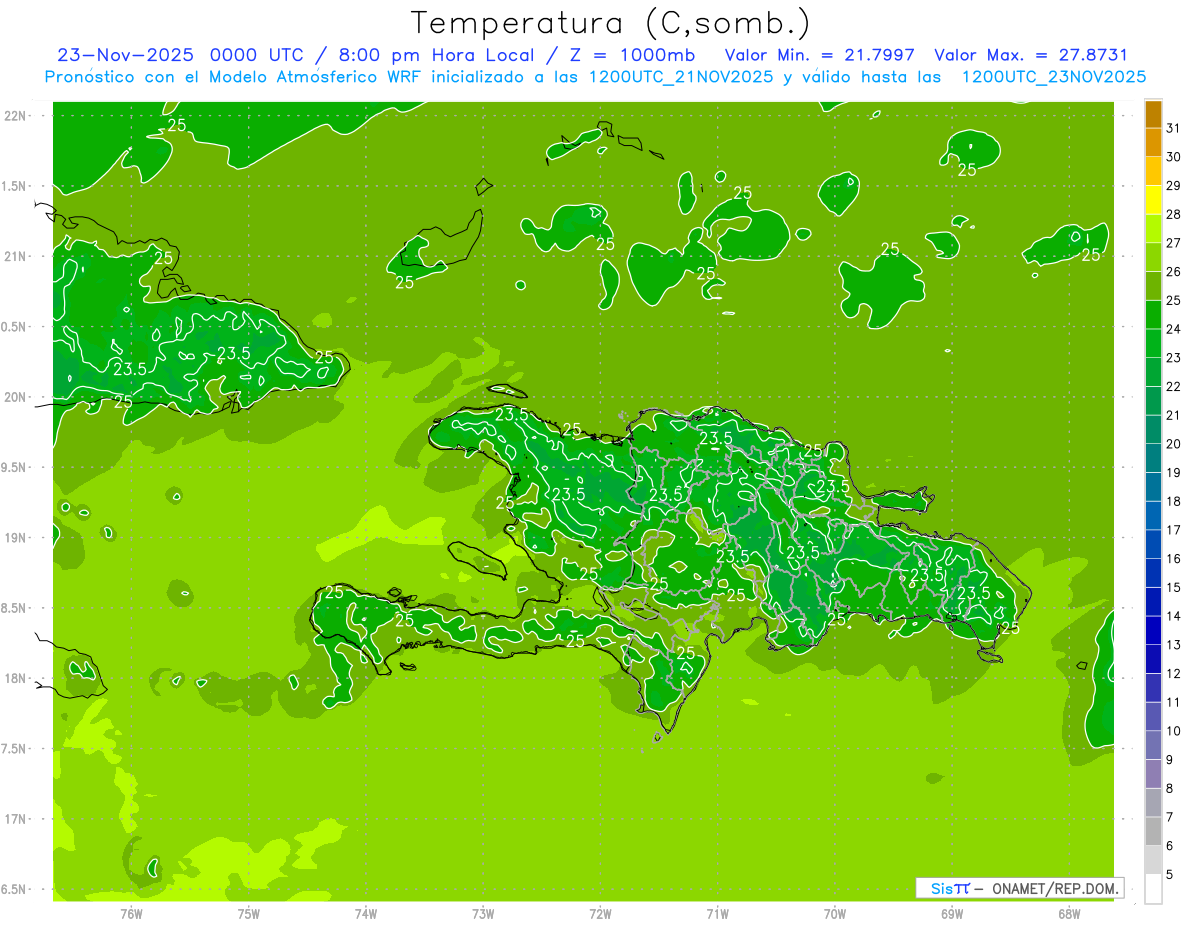Click the legend scale value '18'
This screenshot has height=927, width=1200.
[1174, 501]
